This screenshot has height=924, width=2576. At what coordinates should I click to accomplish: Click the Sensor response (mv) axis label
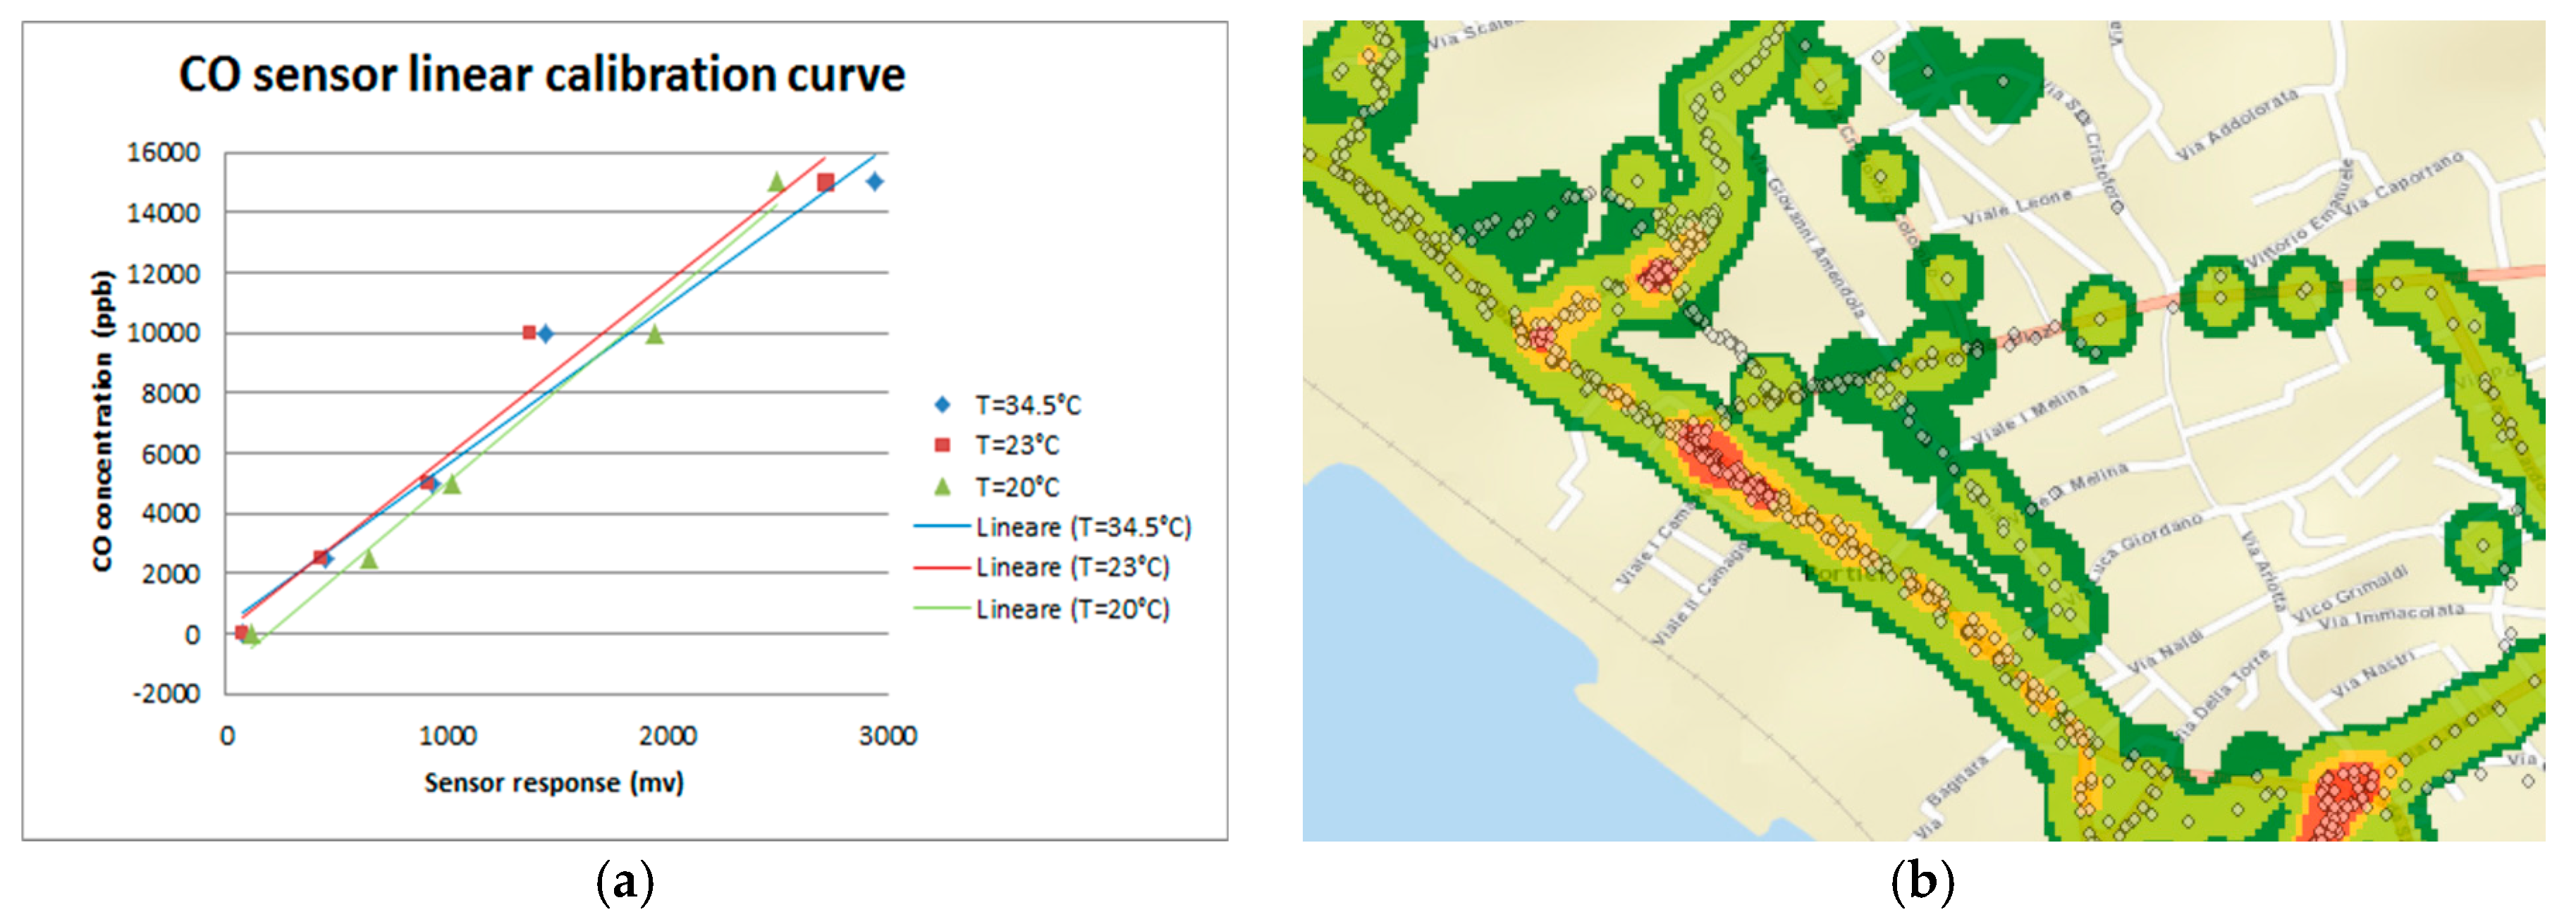[x=554, y=782]
